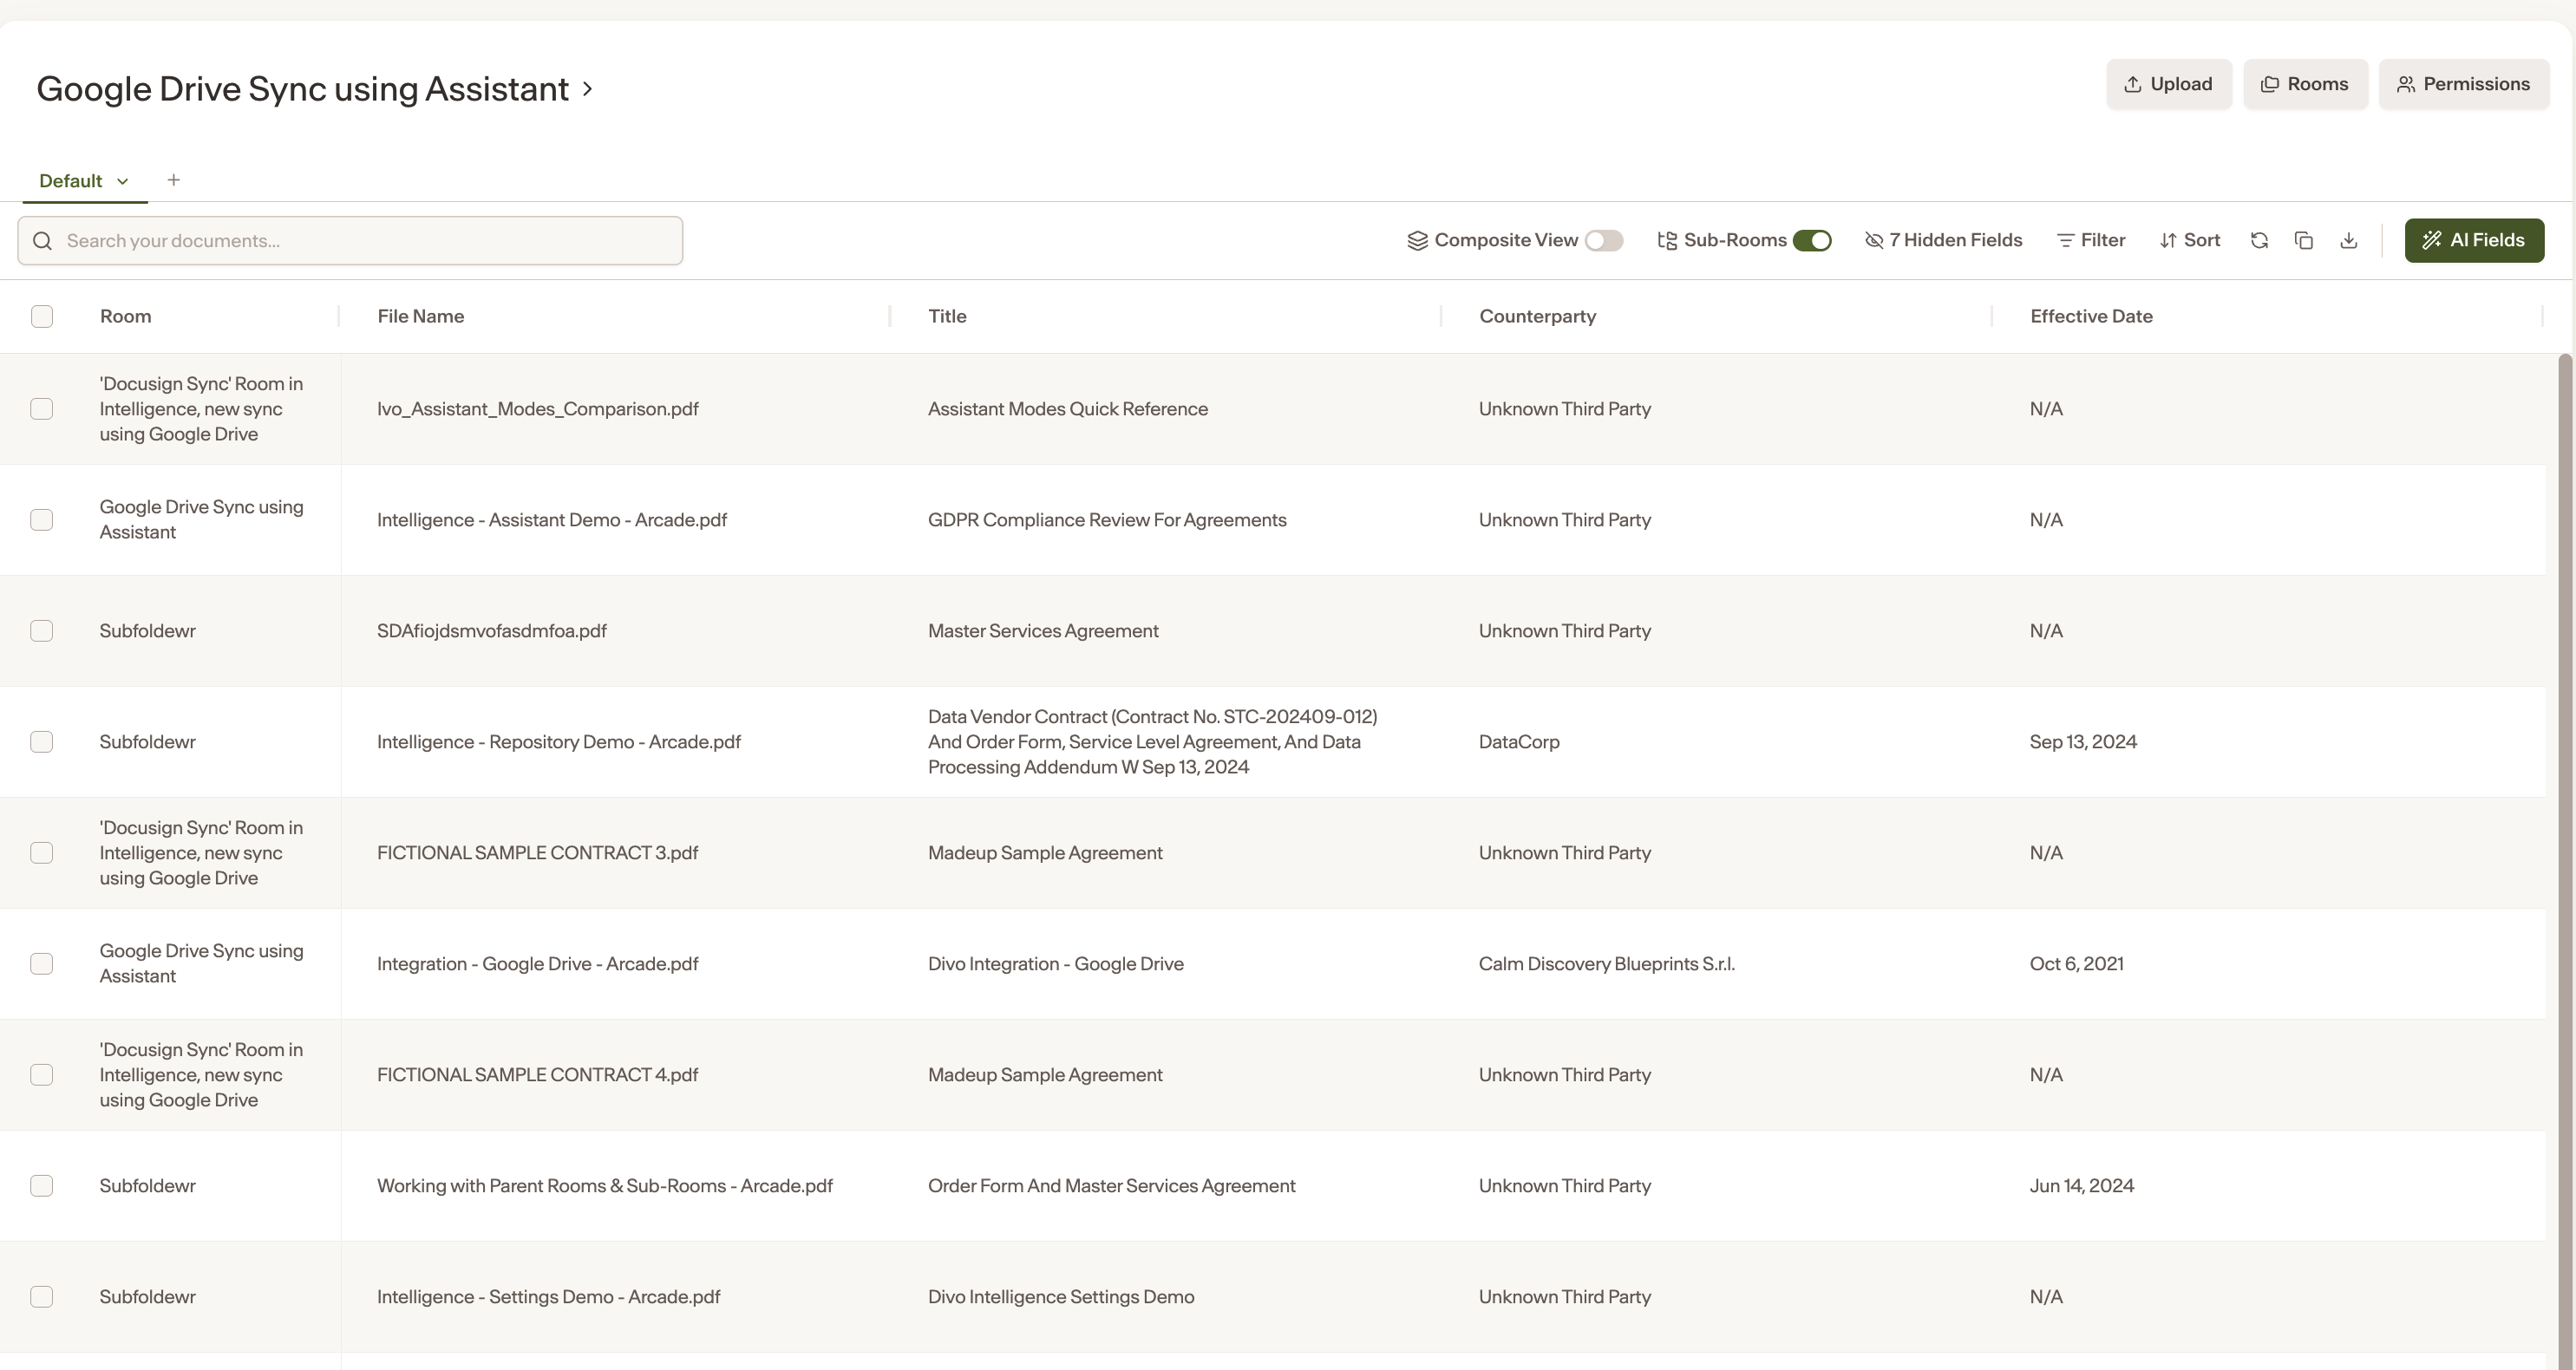The height and width of the screenshot is (1370, 2576).
Task: Open the Rooms button
Action: (2305, 84)
